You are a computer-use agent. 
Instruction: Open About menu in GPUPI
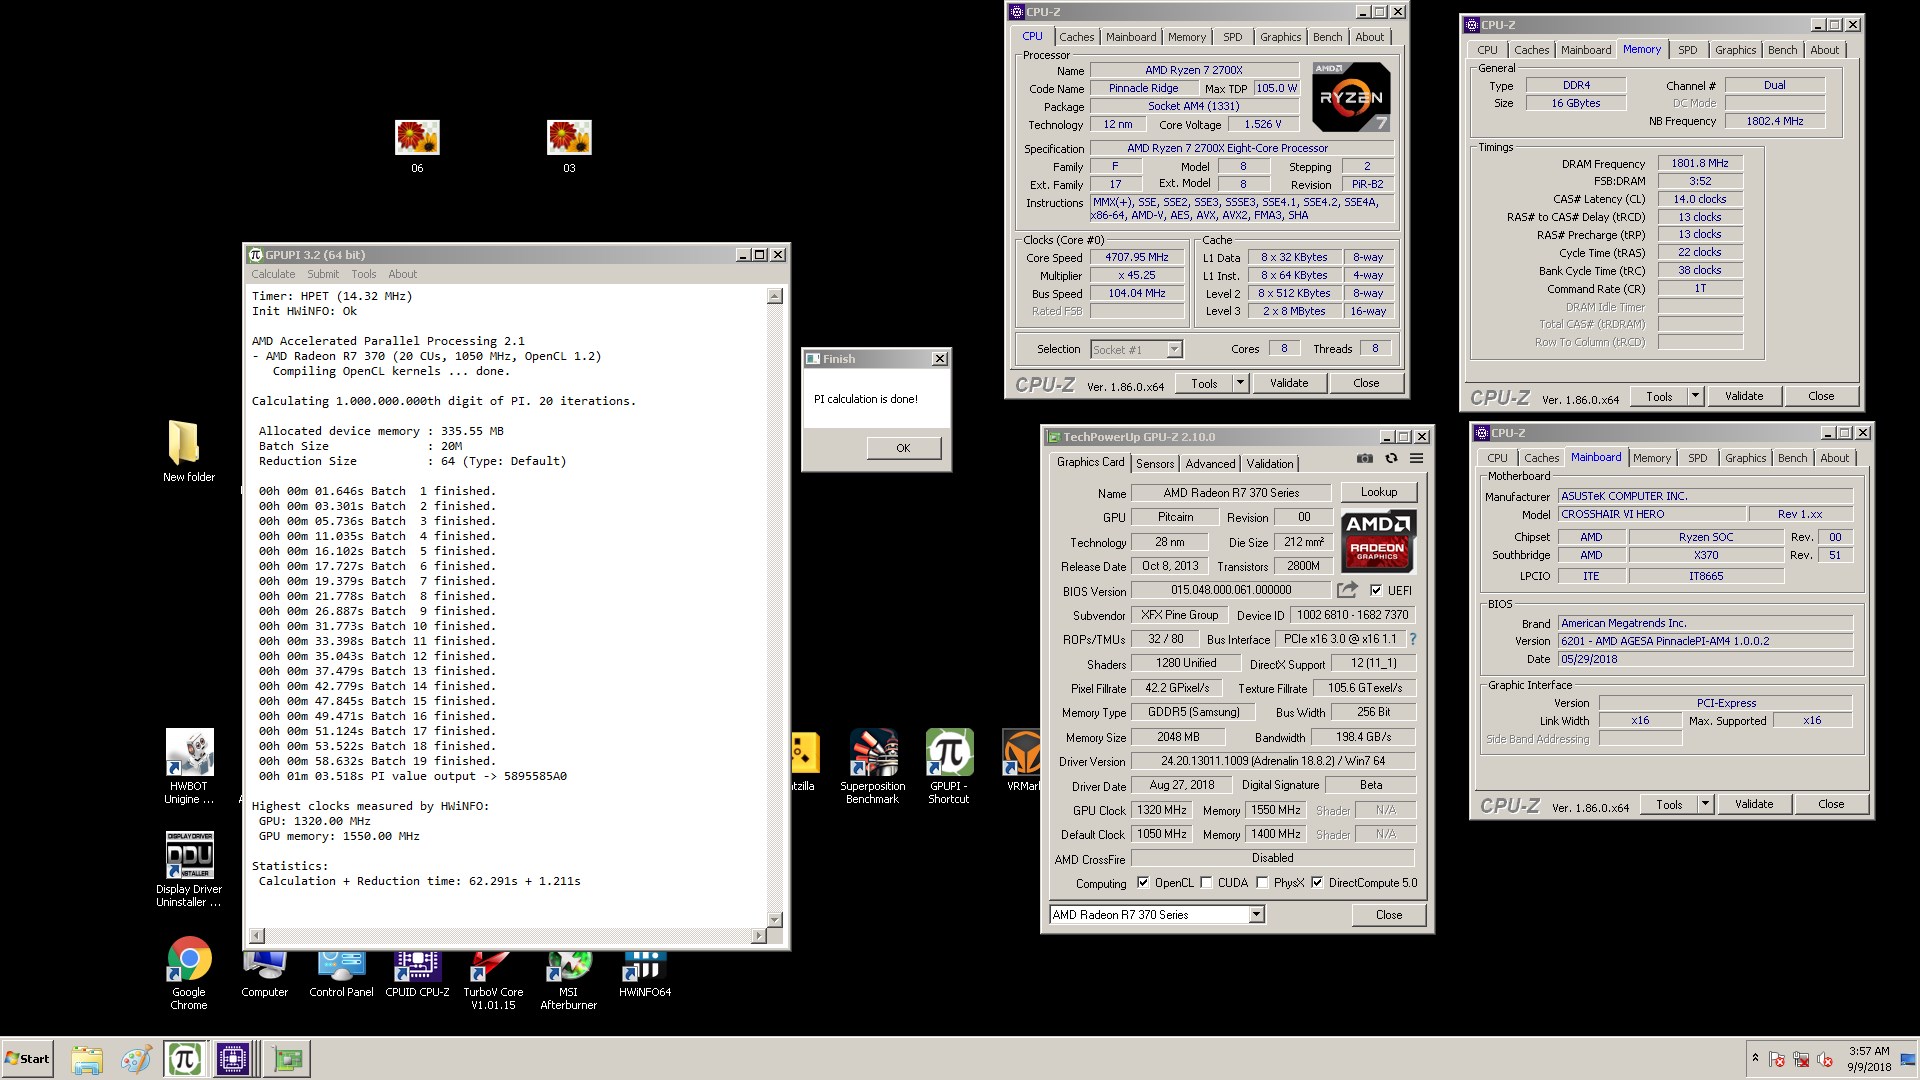pos(402,274)
